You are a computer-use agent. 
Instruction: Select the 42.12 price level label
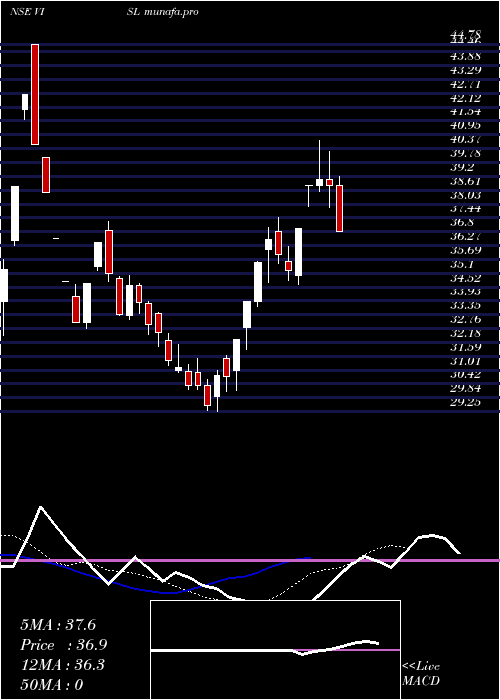465,98
